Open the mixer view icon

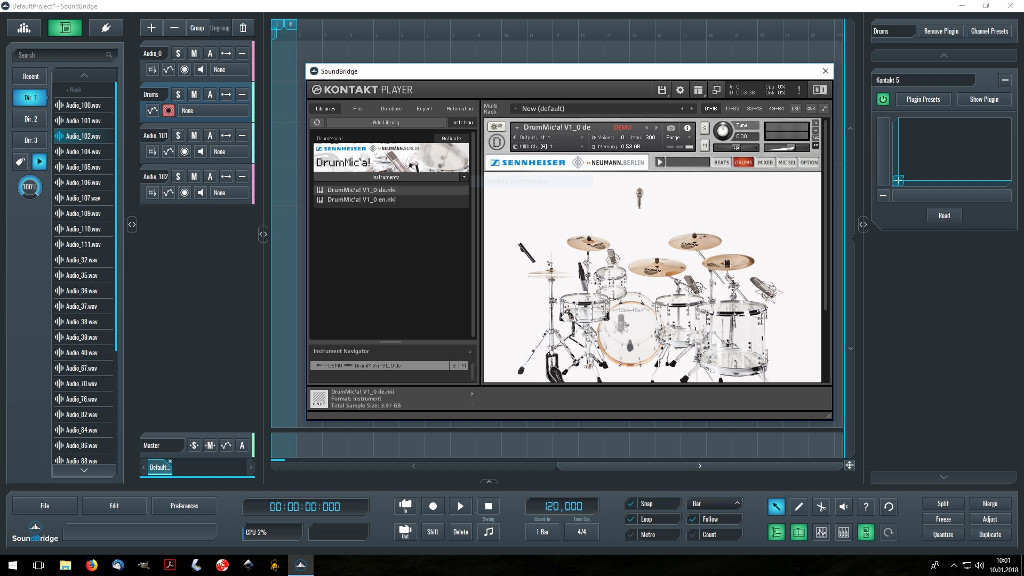24,27
